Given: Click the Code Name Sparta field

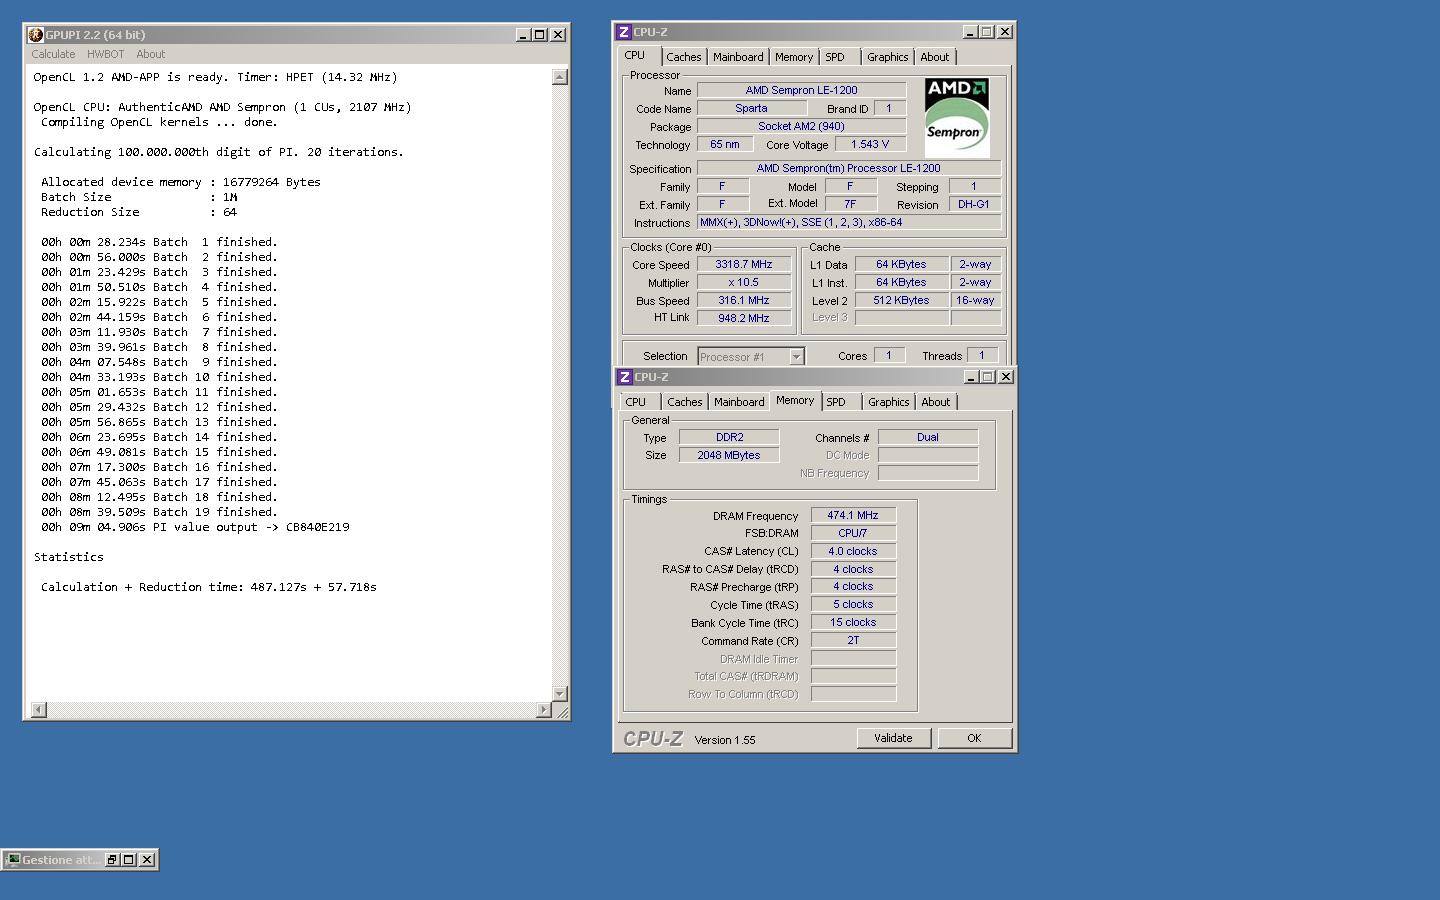Looking at the screenshot, I should click(x=751, y=109).
